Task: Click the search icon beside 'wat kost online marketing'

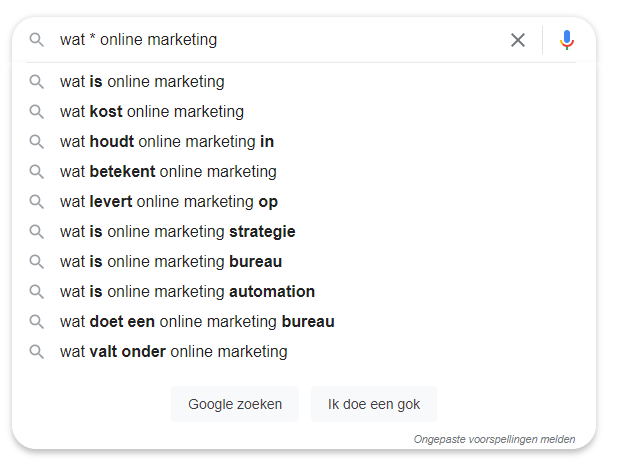Action: [37, 112]
